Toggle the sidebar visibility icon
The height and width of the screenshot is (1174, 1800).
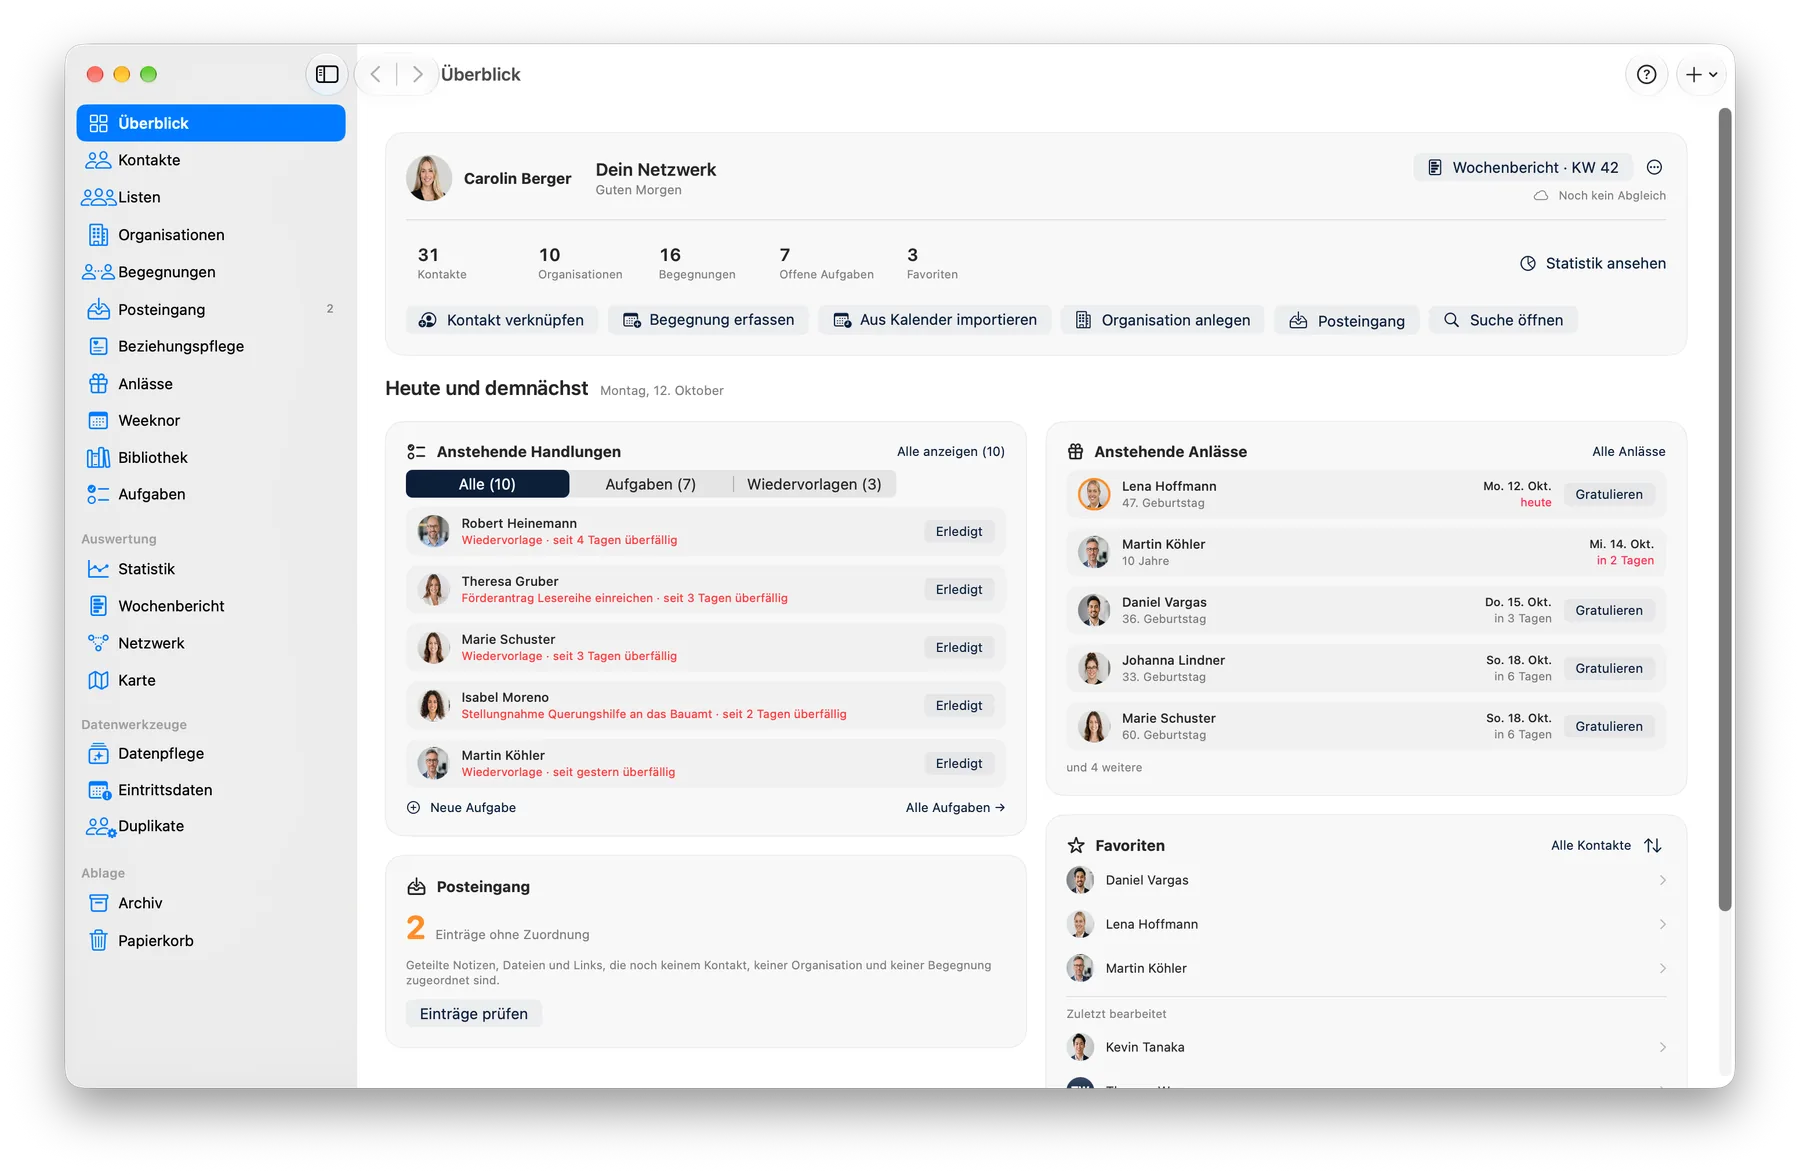pos(327,74)
